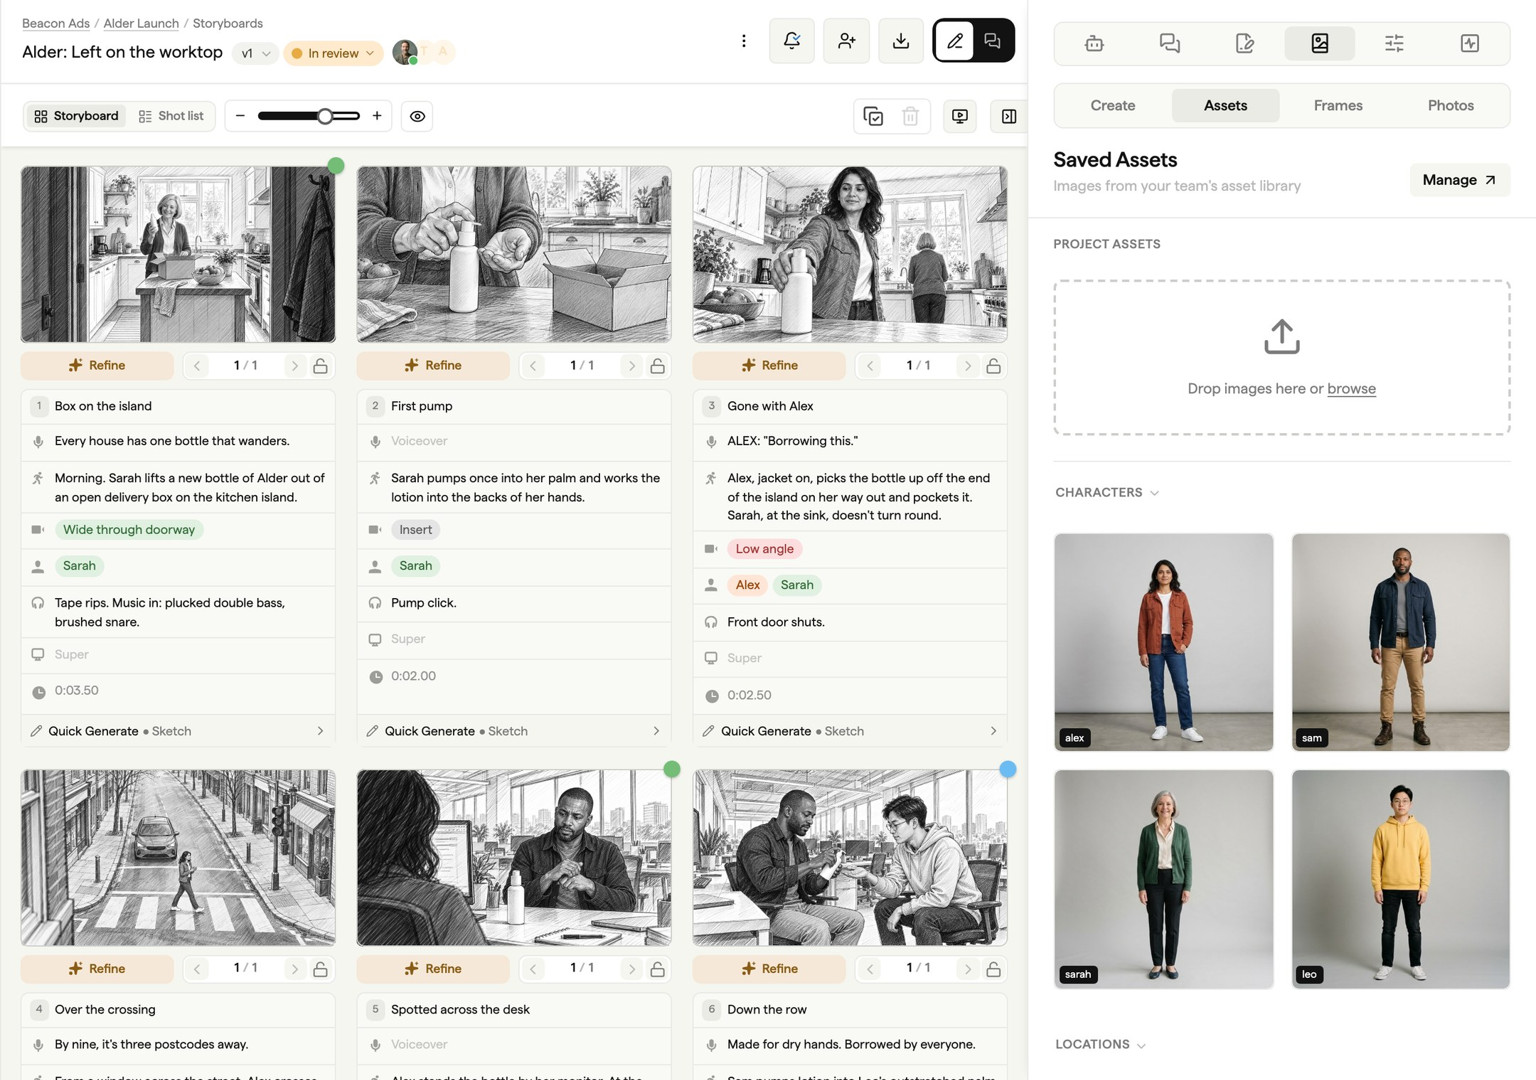
Task: Click the select-all frames checkbox icon
Action: pyautogui.click(x=873, y=117)
